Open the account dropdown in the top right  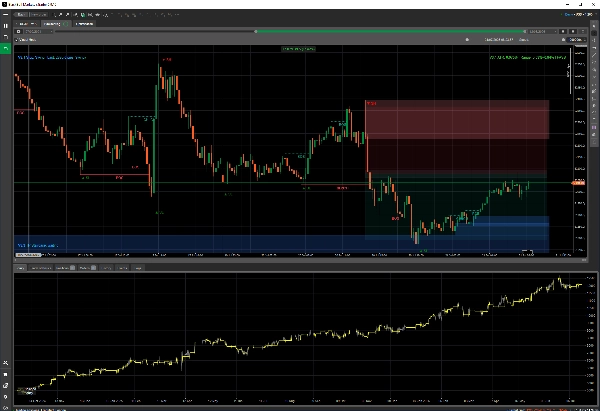pos(579,15)
